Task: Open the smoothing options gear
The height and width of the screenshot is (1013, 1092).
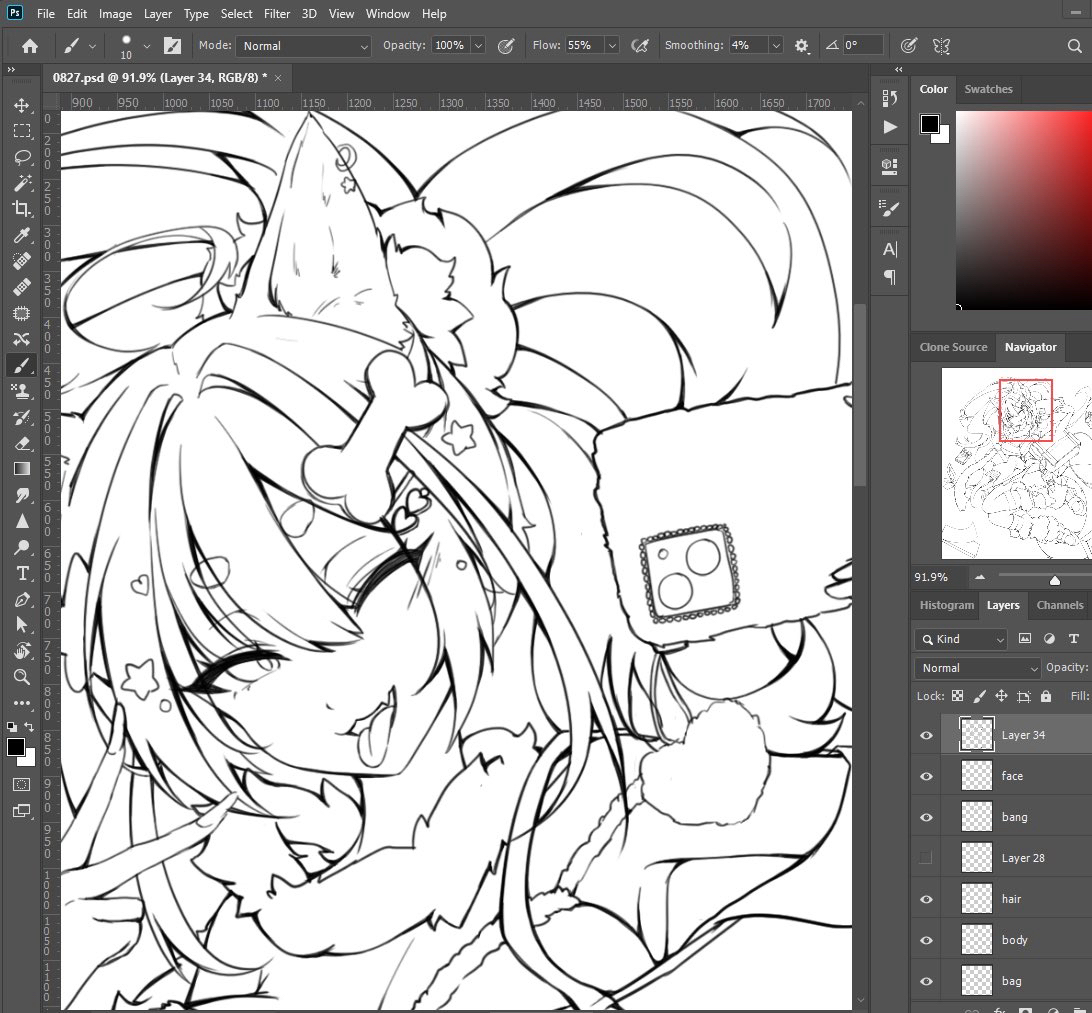Action: click(x=801, y=46)
